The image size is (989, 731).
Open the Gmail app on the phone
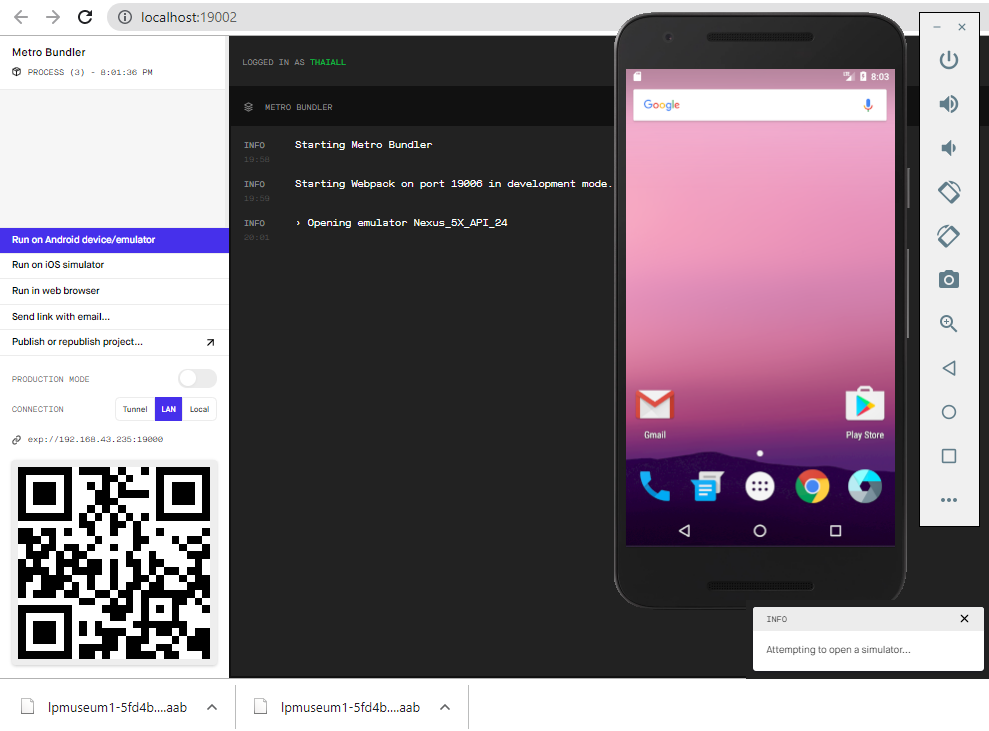(x=655, y=413)
